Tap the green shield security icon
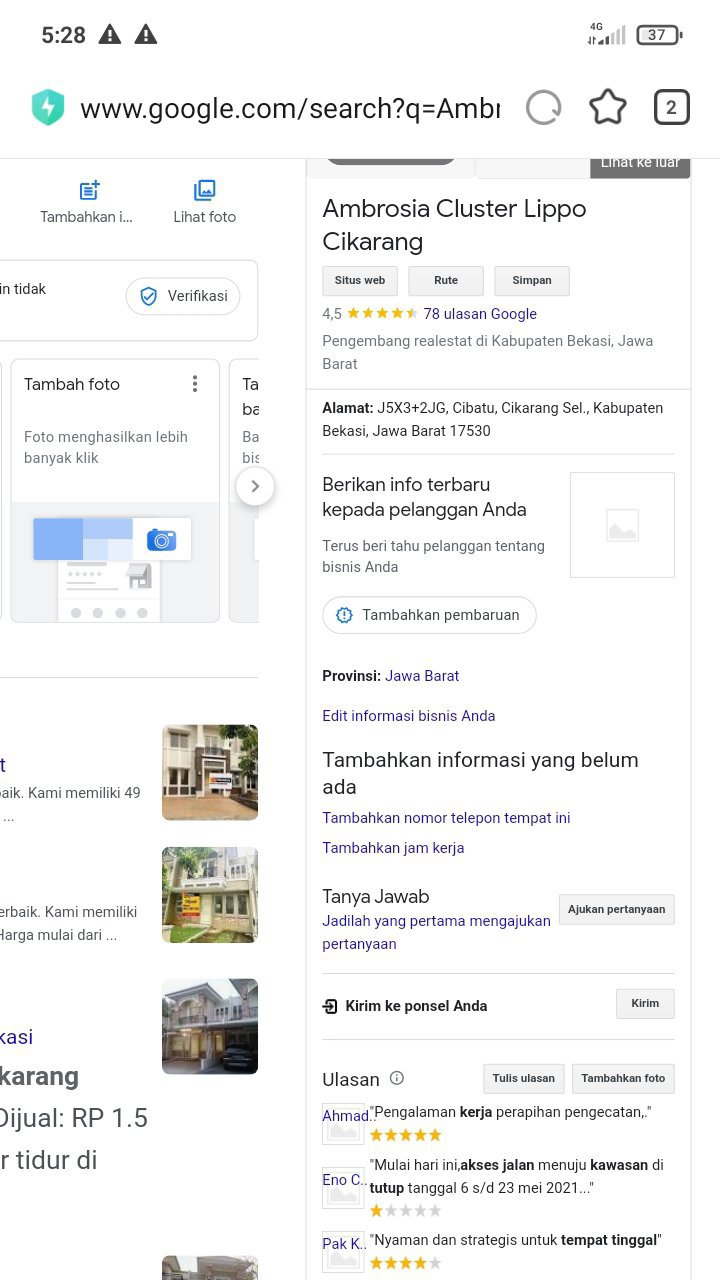This screenshot has width=720, height=1280. tap(47, 108)
